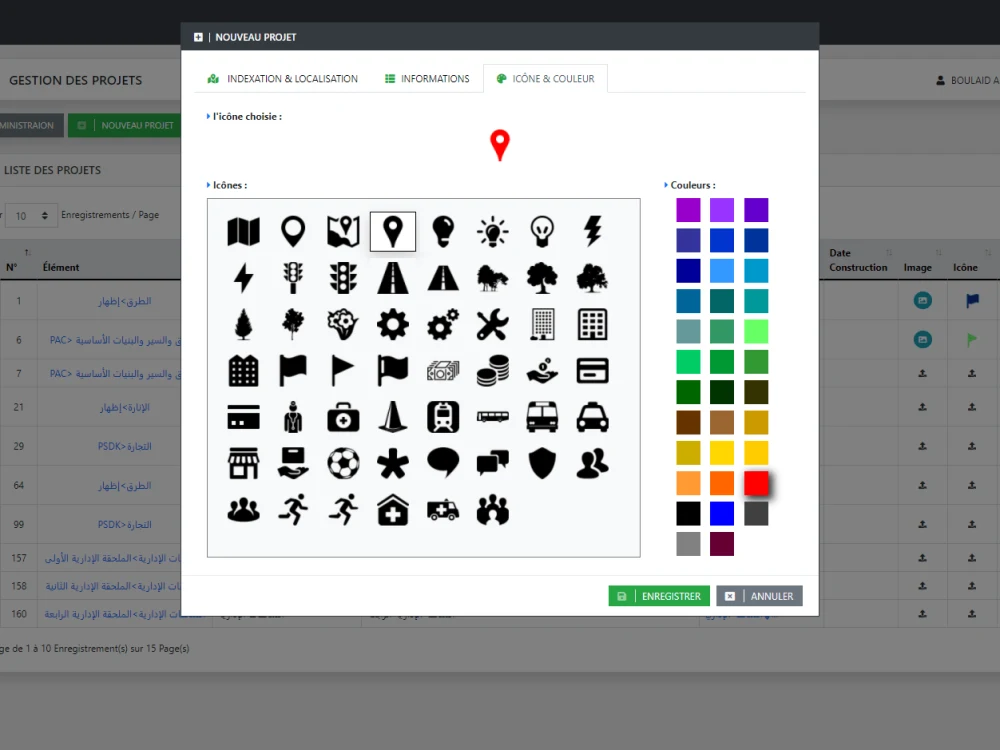Open the project link in row 29
The width and height of the screenshot is (1000, 750).
click(x=124, y=446)
